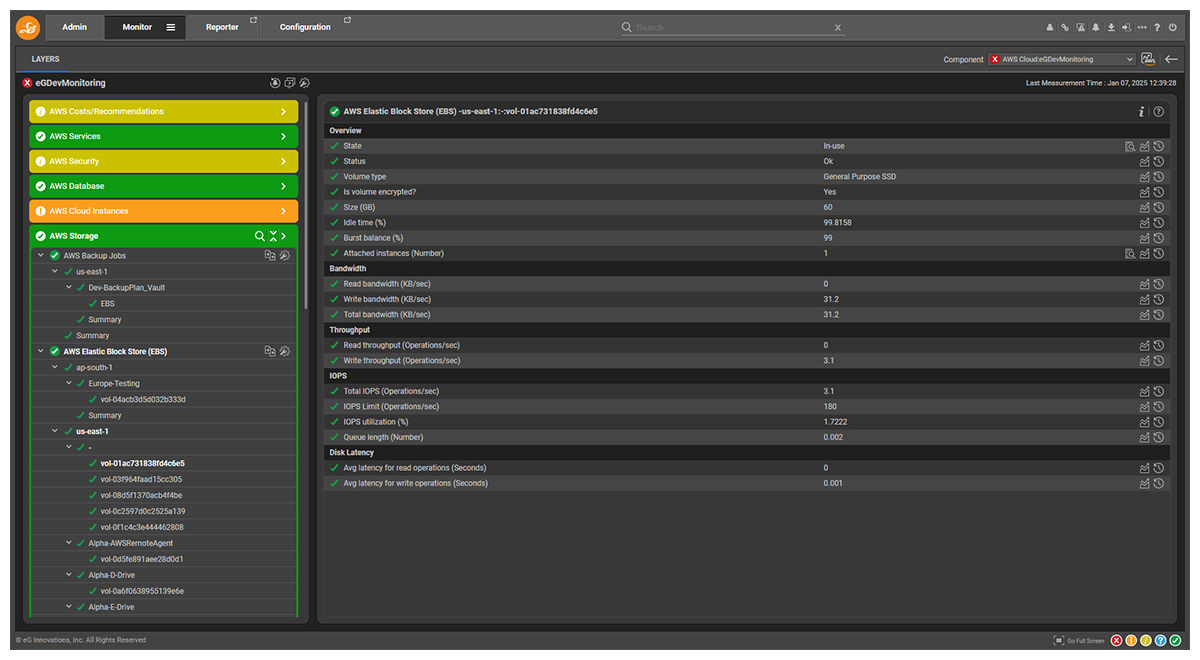This screenshot has width=1200, height=660.
Task: Click the red critical status indicator at bottom right
Action: point(1117,640)
